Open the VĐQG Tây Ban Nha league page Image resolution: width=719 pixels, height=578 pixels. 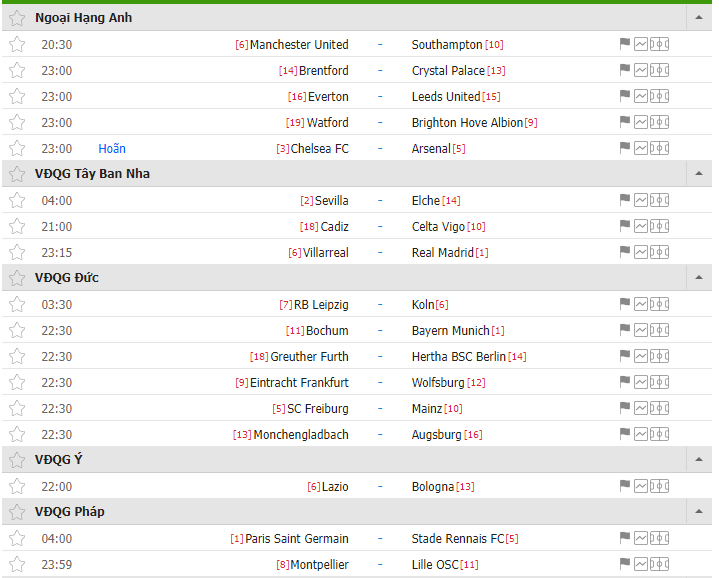click(92, 174)
